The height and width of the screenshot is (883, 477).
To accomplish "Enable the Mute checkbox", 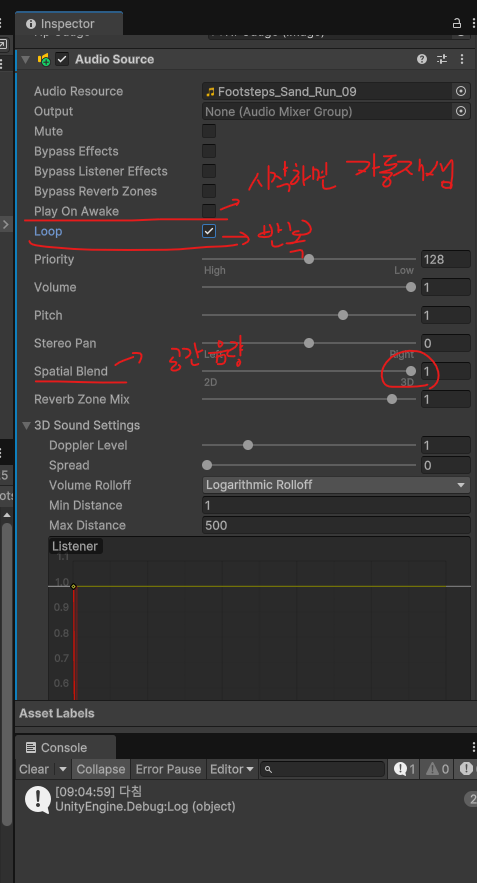I will pos(209,131).
